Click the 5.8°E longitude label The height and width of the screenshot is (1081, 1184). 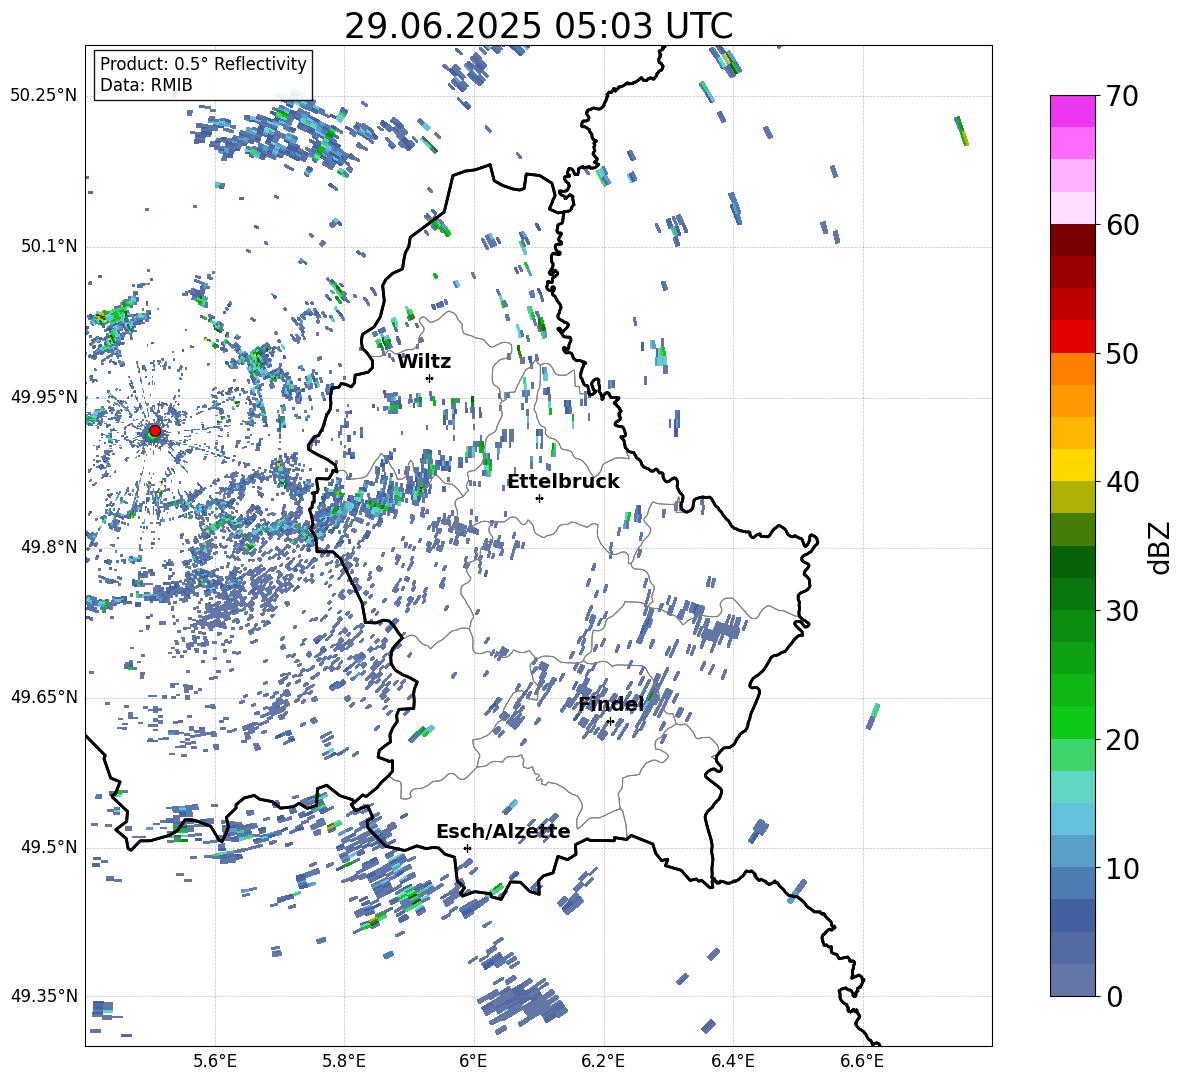[x=344, y=1061]
